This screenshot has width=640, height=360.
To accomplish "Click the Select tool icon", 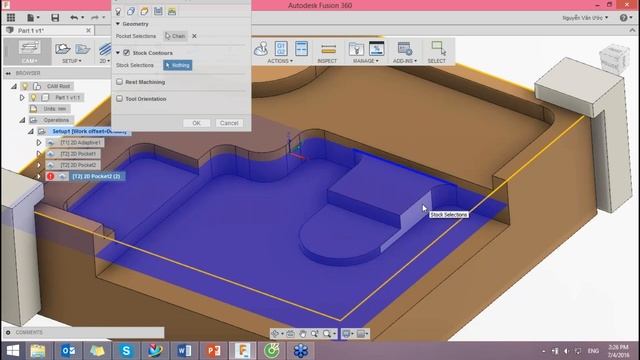I will click(x=438, y=48).
